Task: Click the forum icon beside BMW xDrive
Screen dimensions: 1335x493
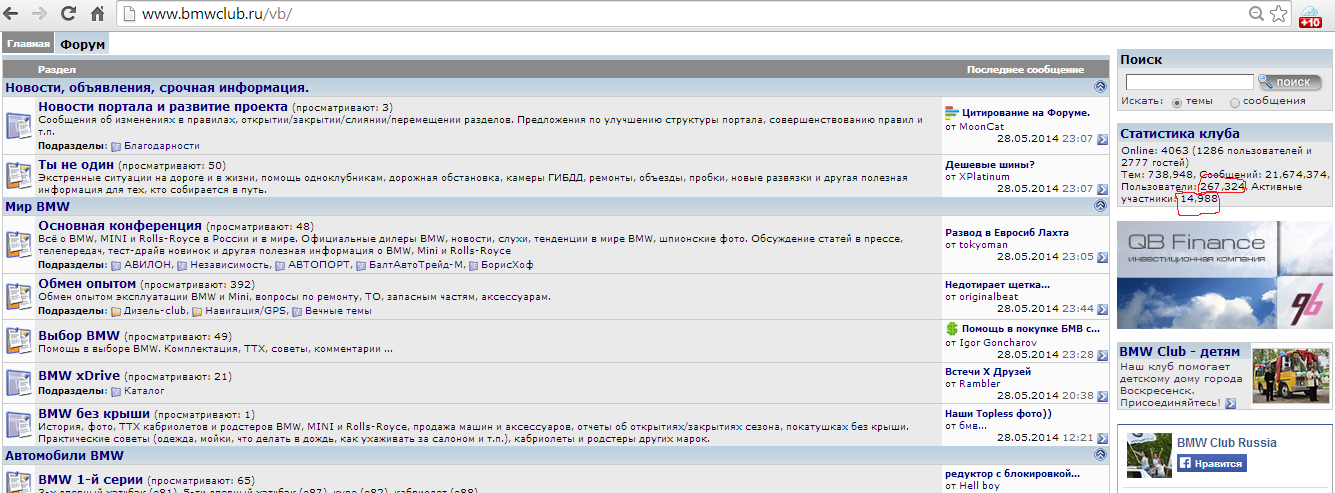Action: click(19, 382)
